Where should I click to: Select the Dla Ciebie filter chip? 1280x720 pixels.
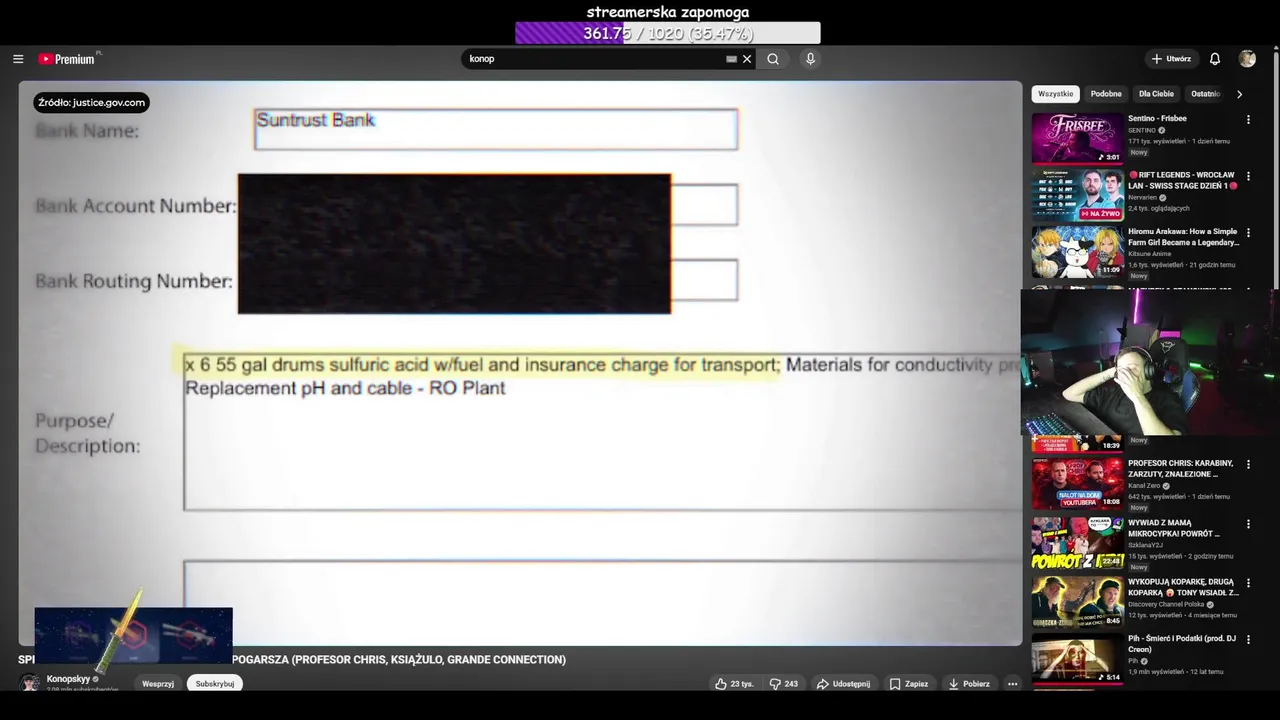point(1156,94)
